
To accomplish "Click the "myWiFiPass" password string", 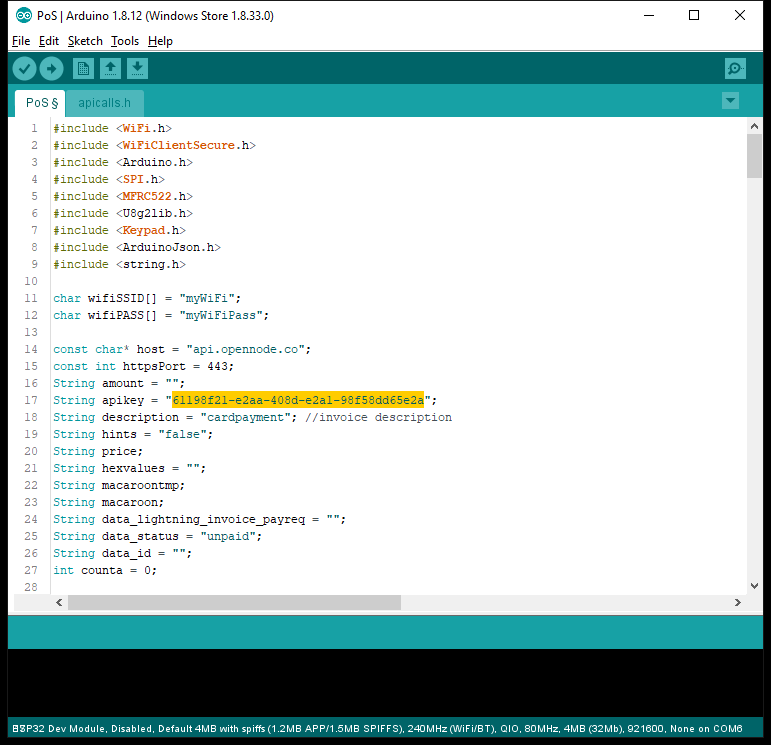I will 221,315.
